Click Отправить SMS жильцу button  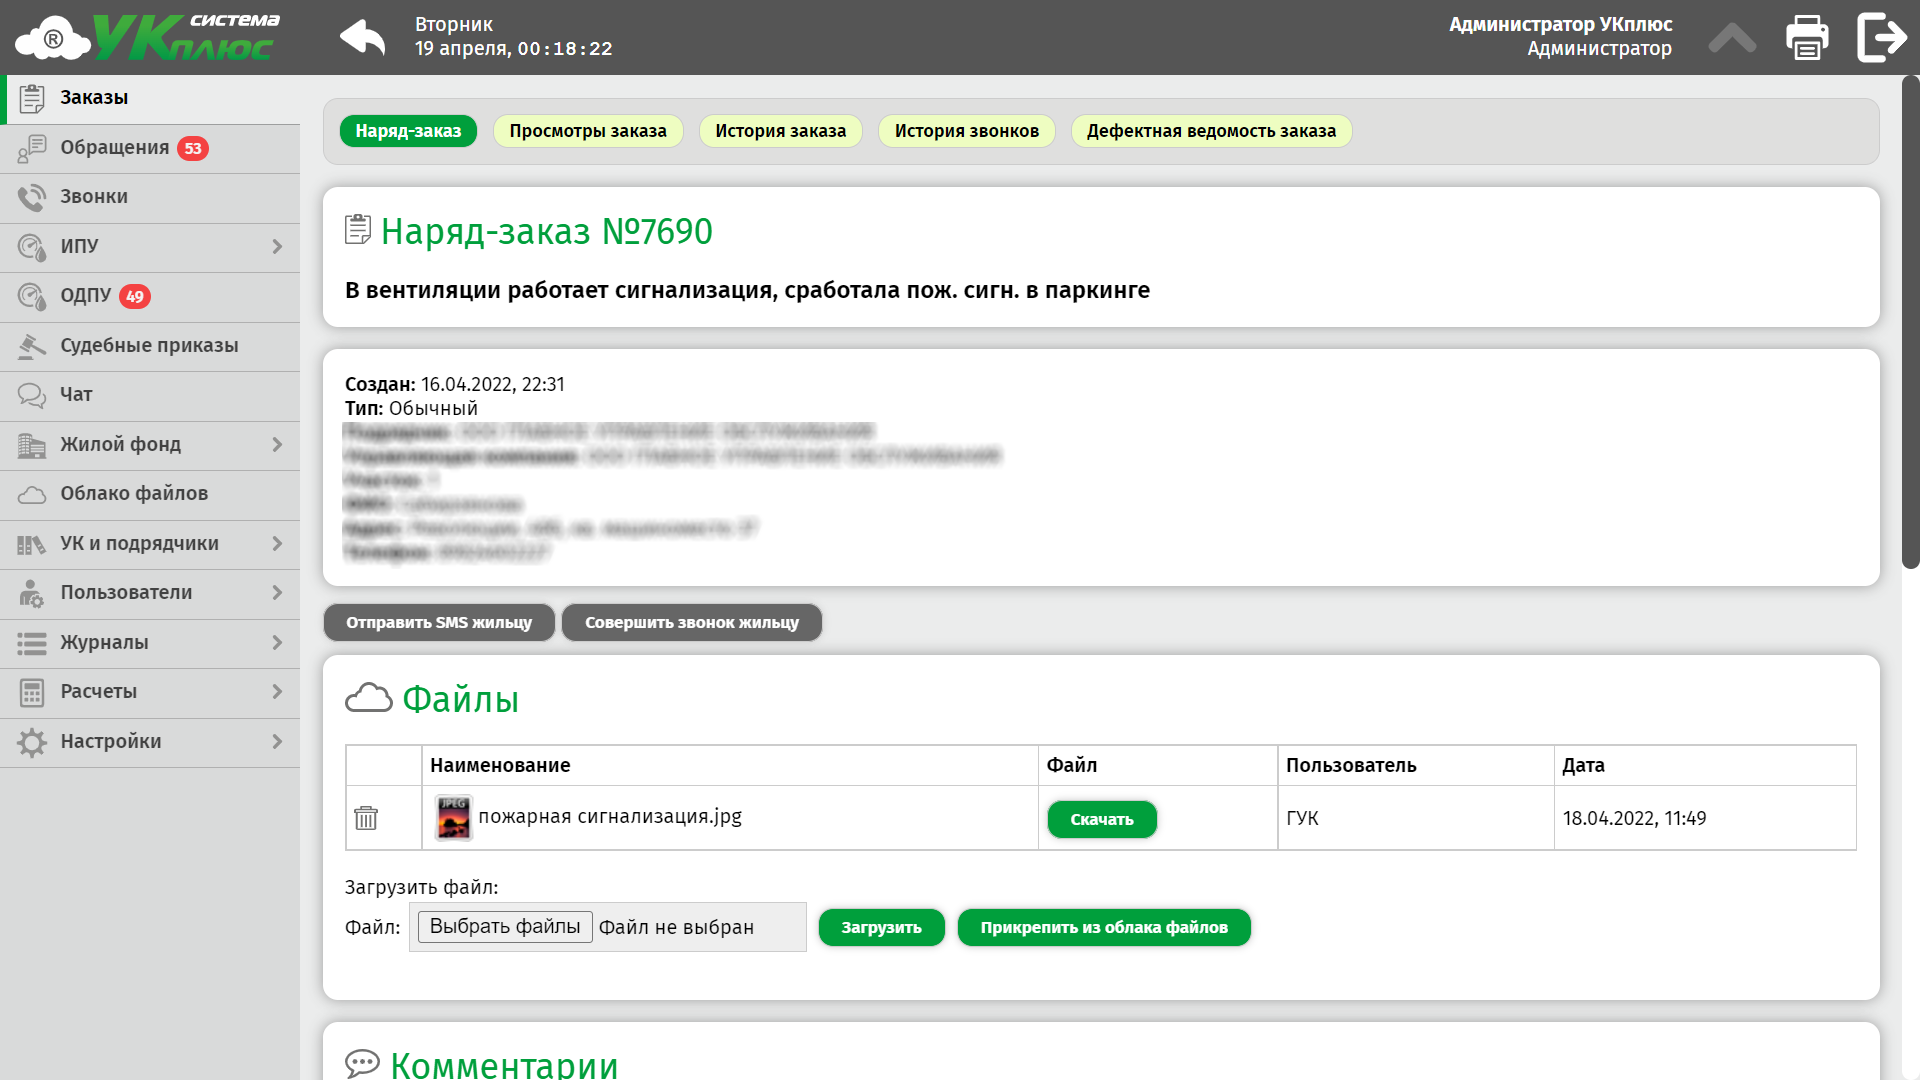tap(439, 622)
